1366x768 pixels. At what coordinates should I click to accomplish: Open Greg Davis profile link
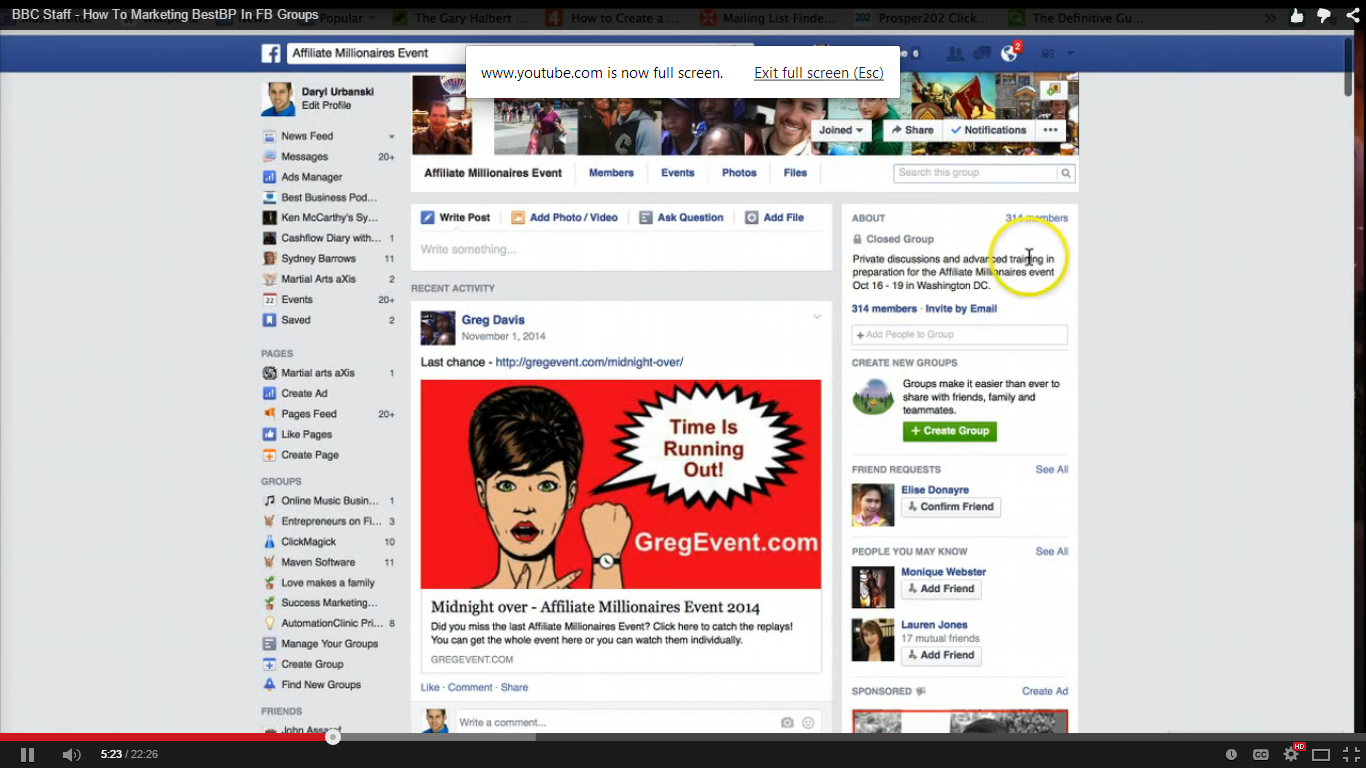coord(493,320)
